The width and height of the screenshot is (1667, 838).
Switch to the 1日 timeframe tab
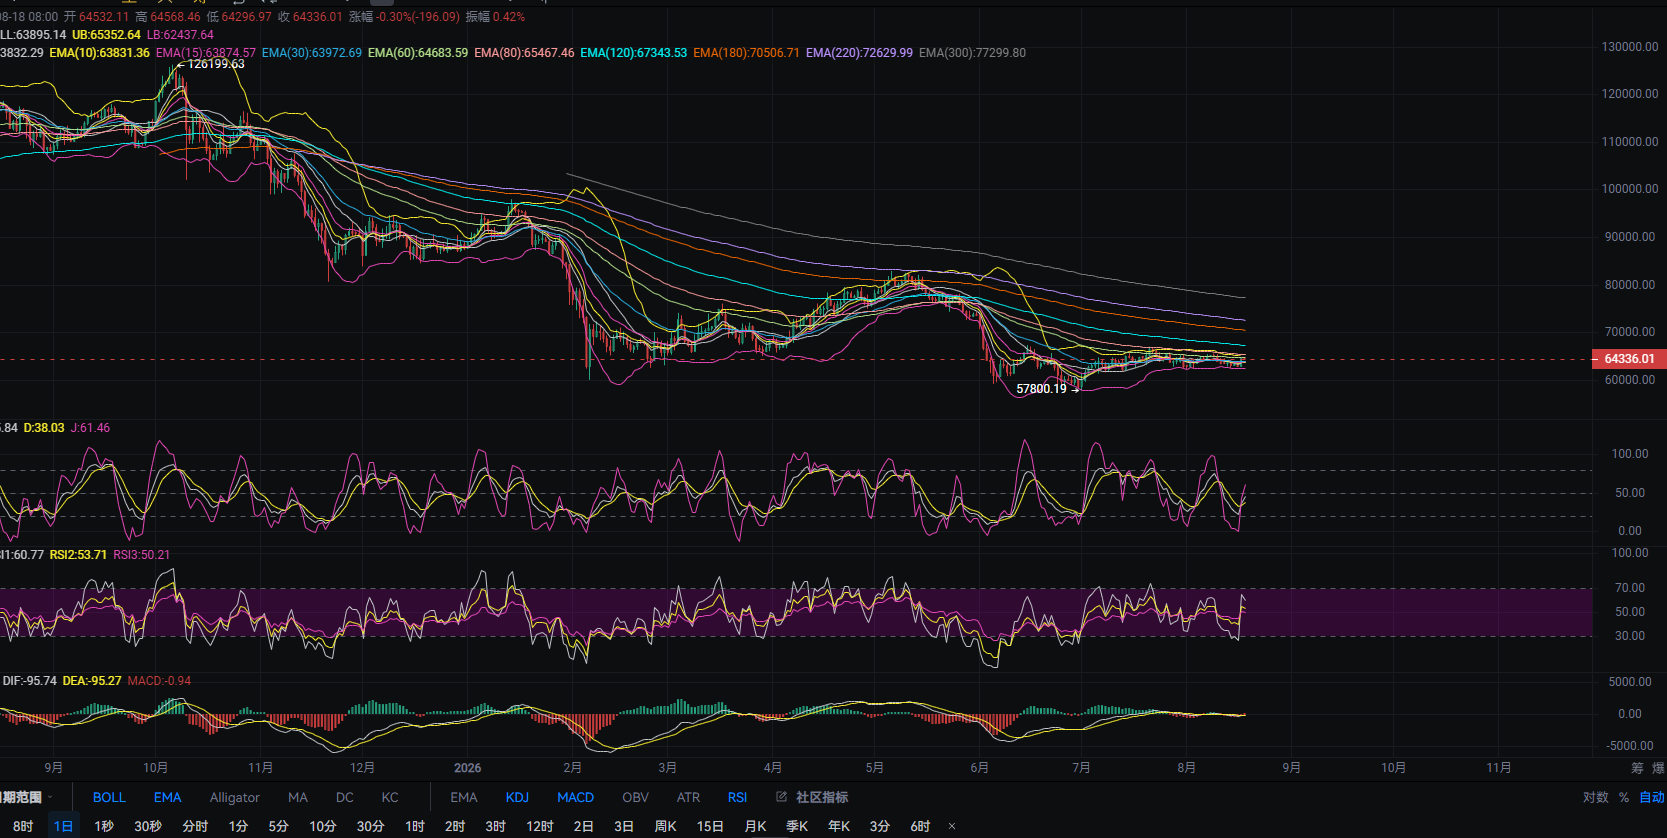63,826
